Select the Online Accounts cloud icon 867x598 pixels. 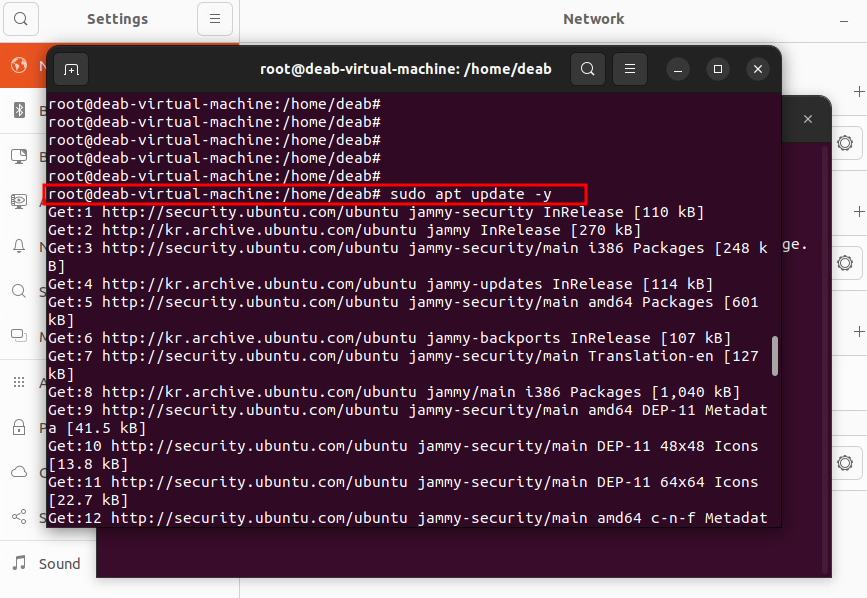coord(19,472)
